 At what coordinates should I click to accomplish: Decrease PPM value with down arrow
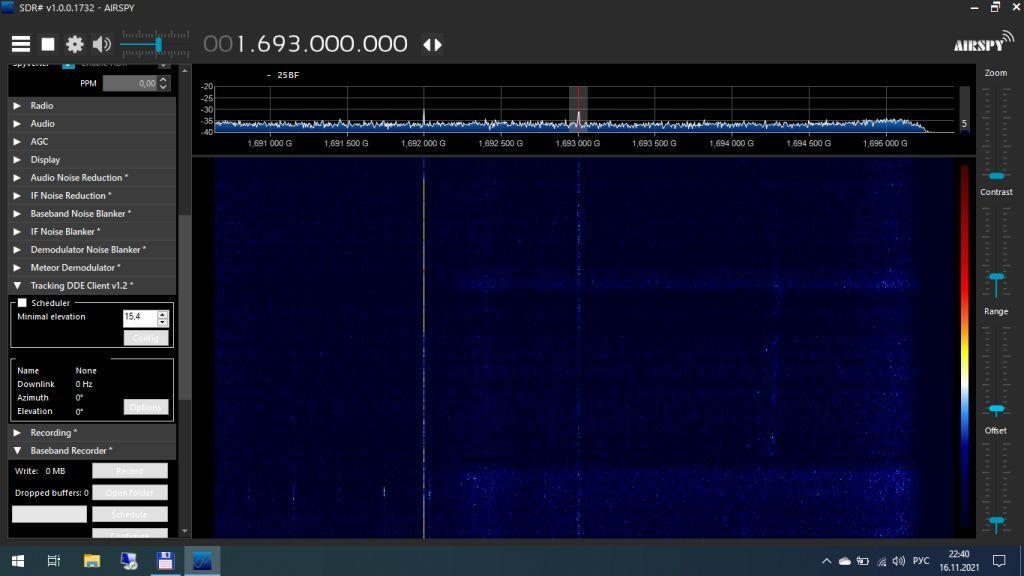coord(163,88)
